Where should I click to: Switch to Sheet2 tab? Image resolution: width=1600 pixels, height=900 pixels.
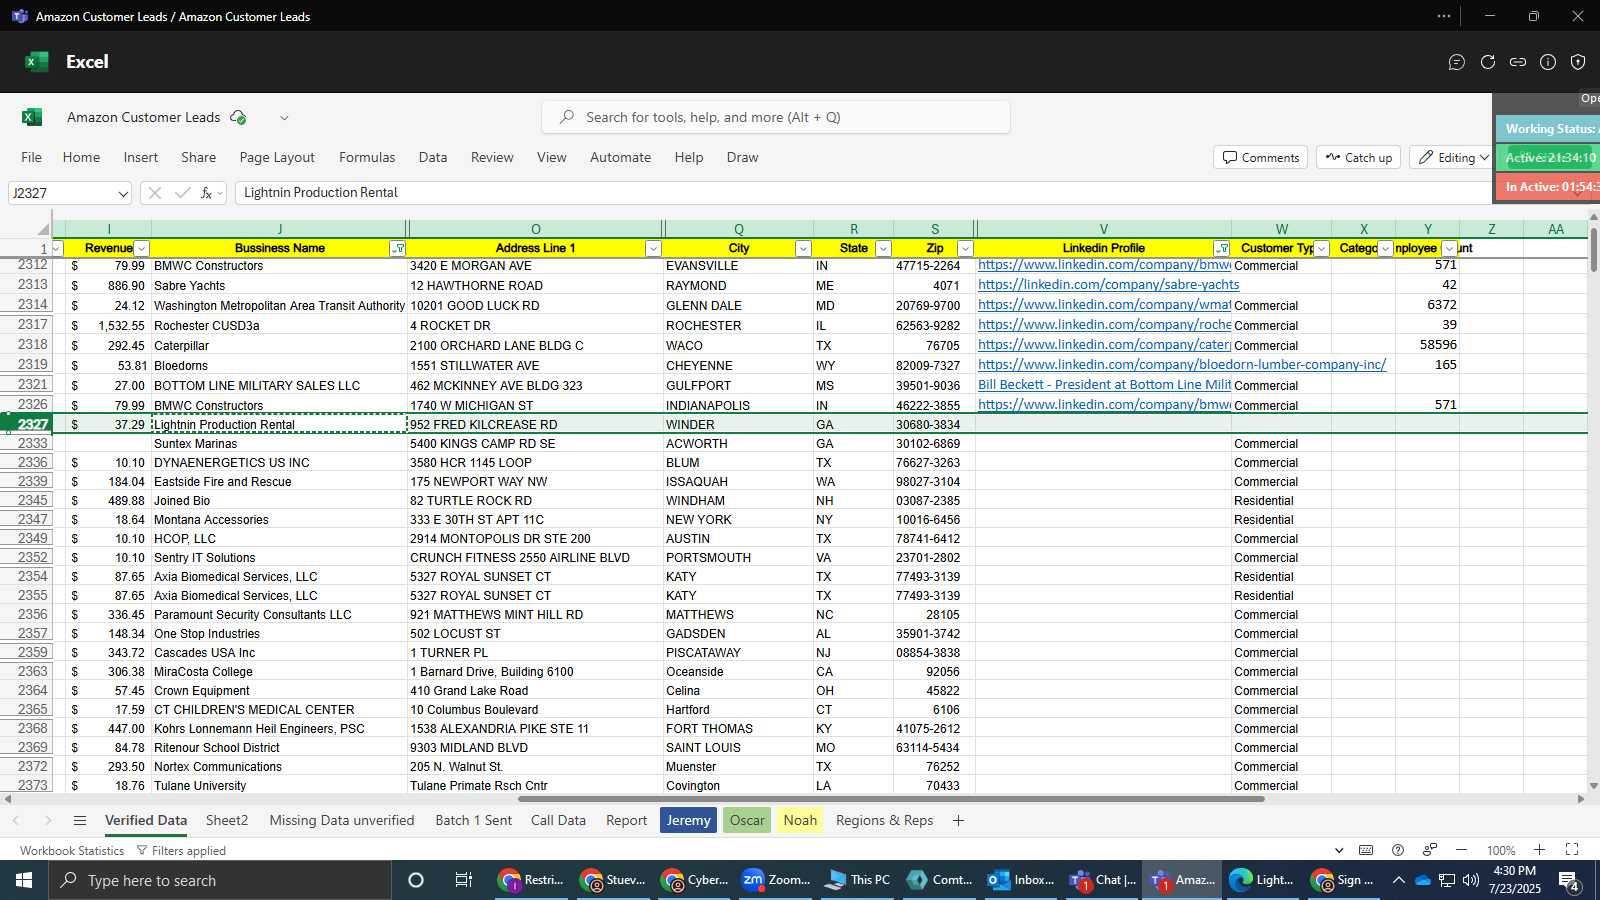click(x=227, y=820)
